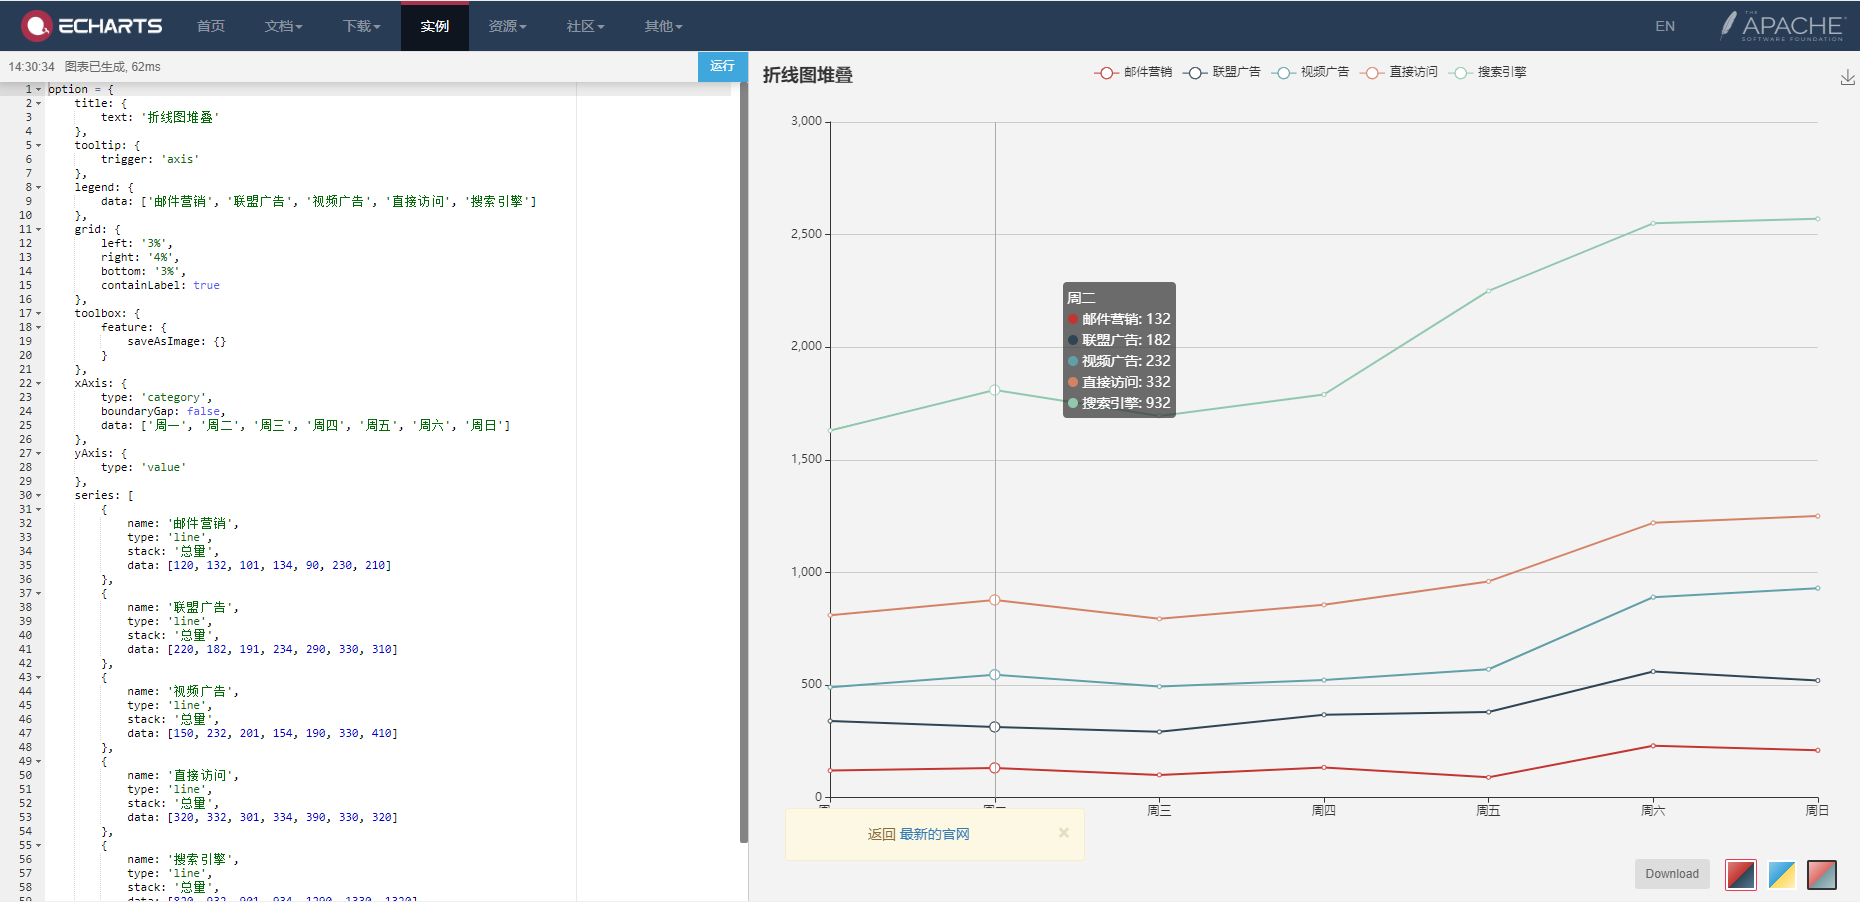Collapse code fold at line 1
Image resolution: width=1860 pixels, height=902 pixels.
[39, 89]
